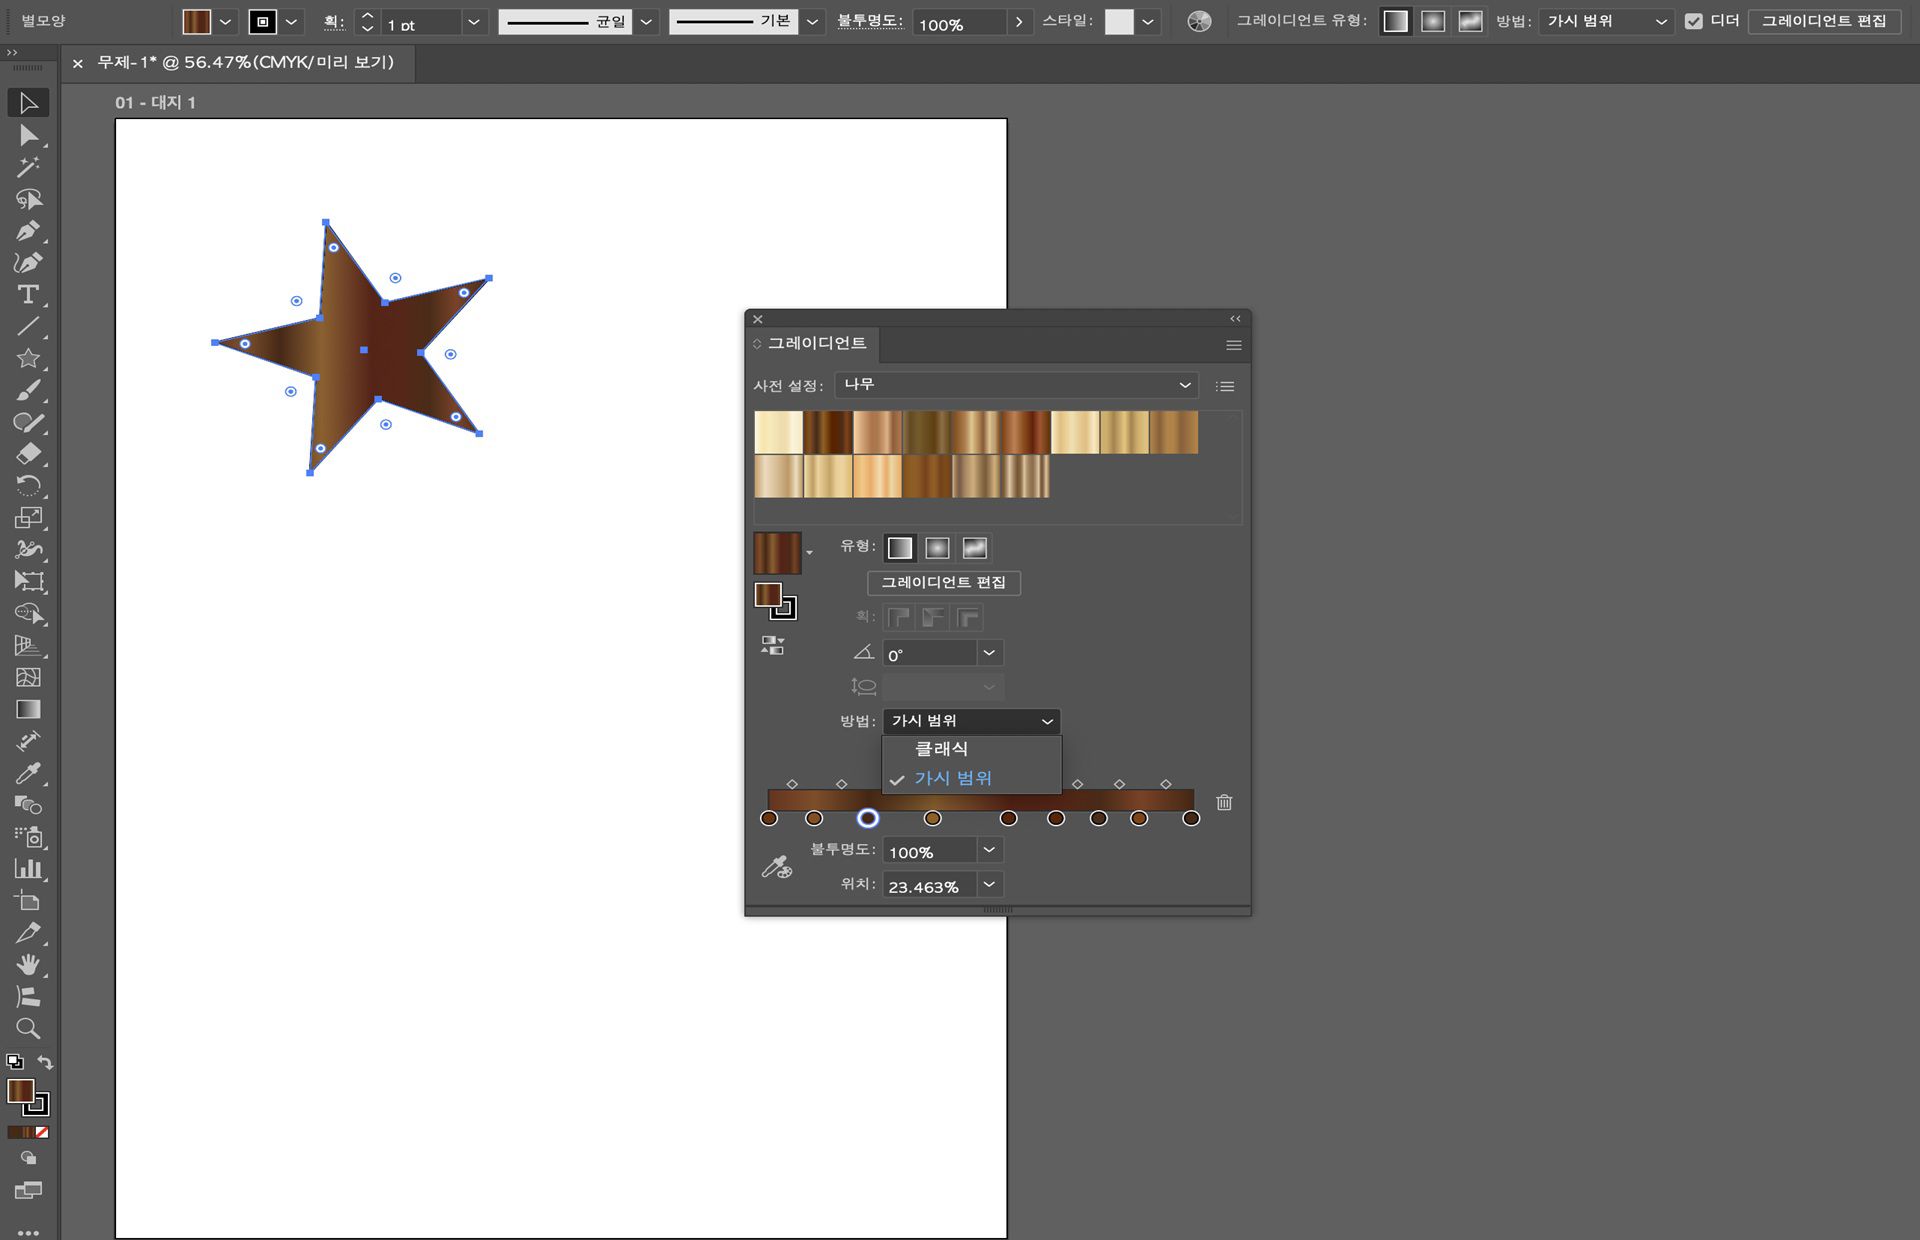
Task: Select the Zoom tool
Action: 28,1028
